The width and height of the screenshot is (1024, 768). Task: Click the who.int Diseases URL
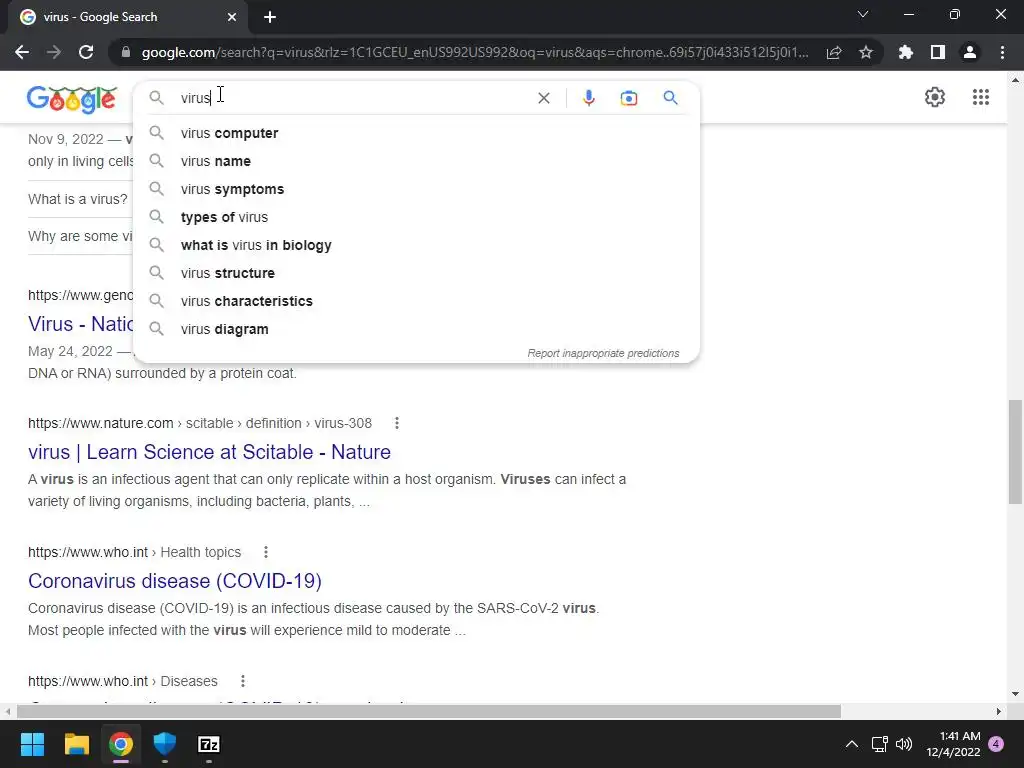122,681
